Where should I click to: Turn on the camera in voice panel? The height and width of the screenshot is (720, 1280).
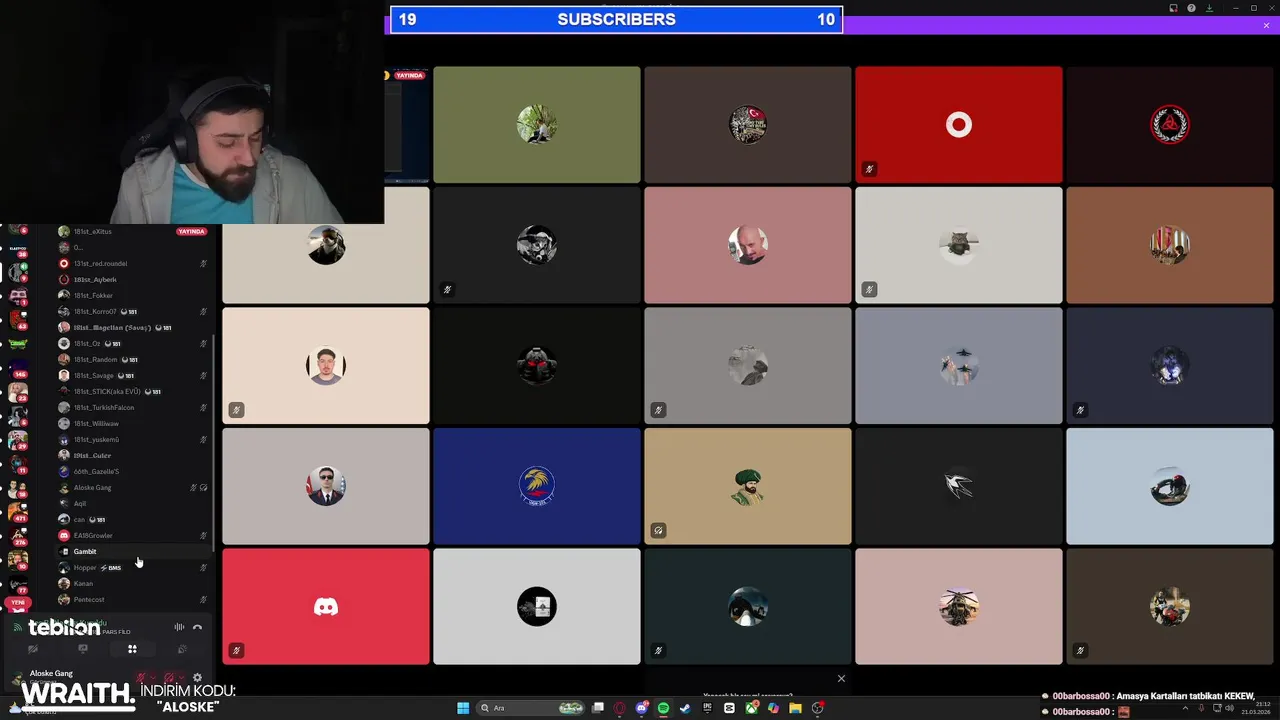click(x=33, y=649)
